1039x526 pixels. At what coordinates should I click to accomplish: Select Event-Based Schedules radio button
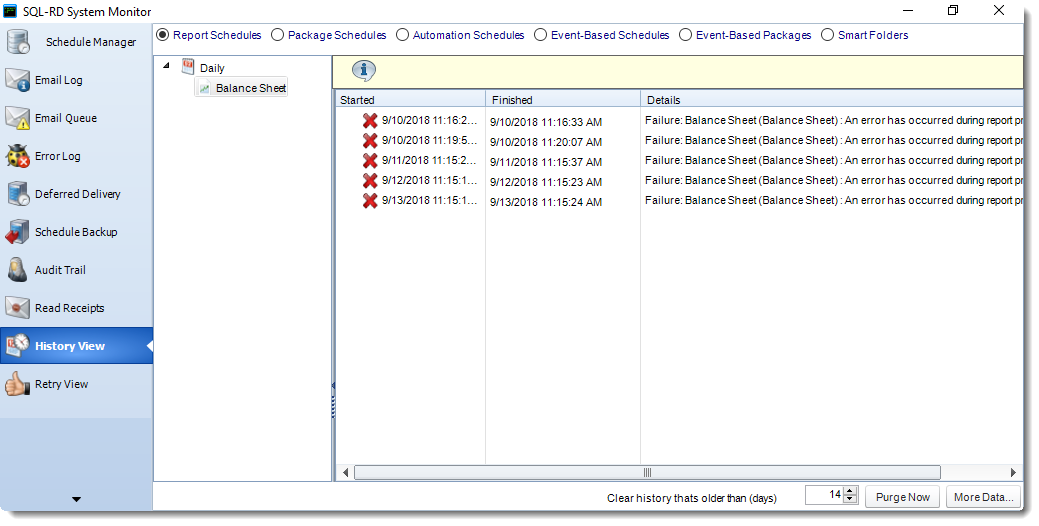[541, 34]
